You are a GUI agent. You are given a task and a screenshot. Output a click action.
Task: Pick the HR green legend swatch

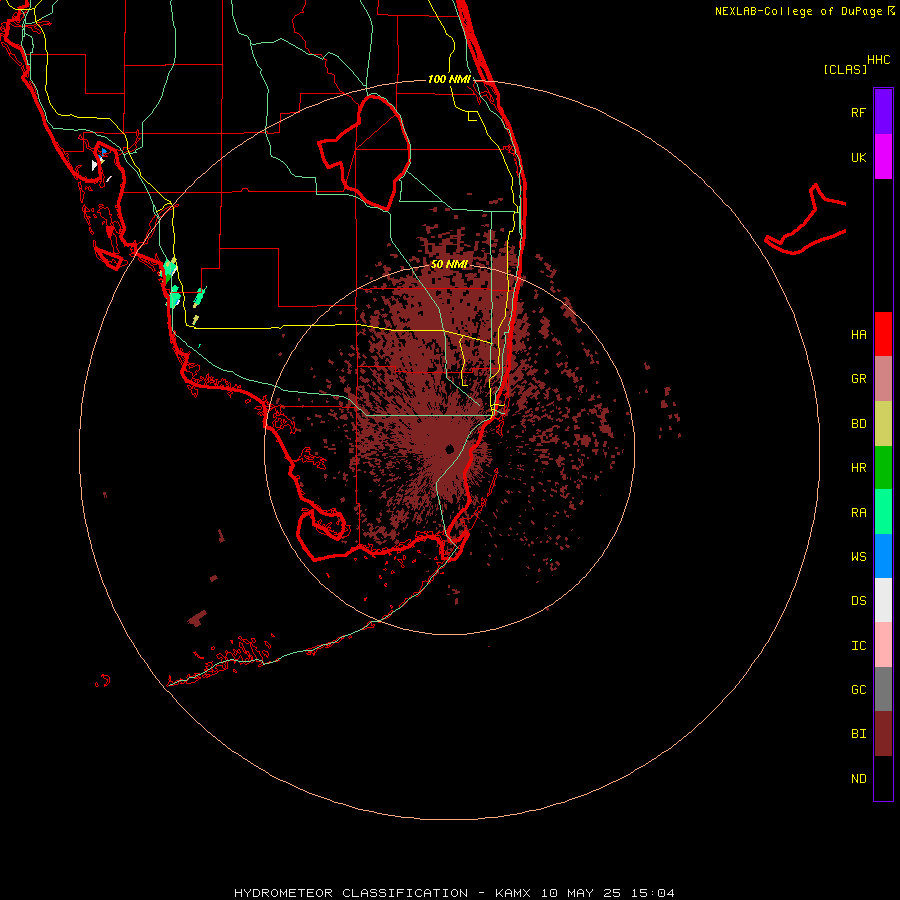pyautogui.click(x=883, y=468)
